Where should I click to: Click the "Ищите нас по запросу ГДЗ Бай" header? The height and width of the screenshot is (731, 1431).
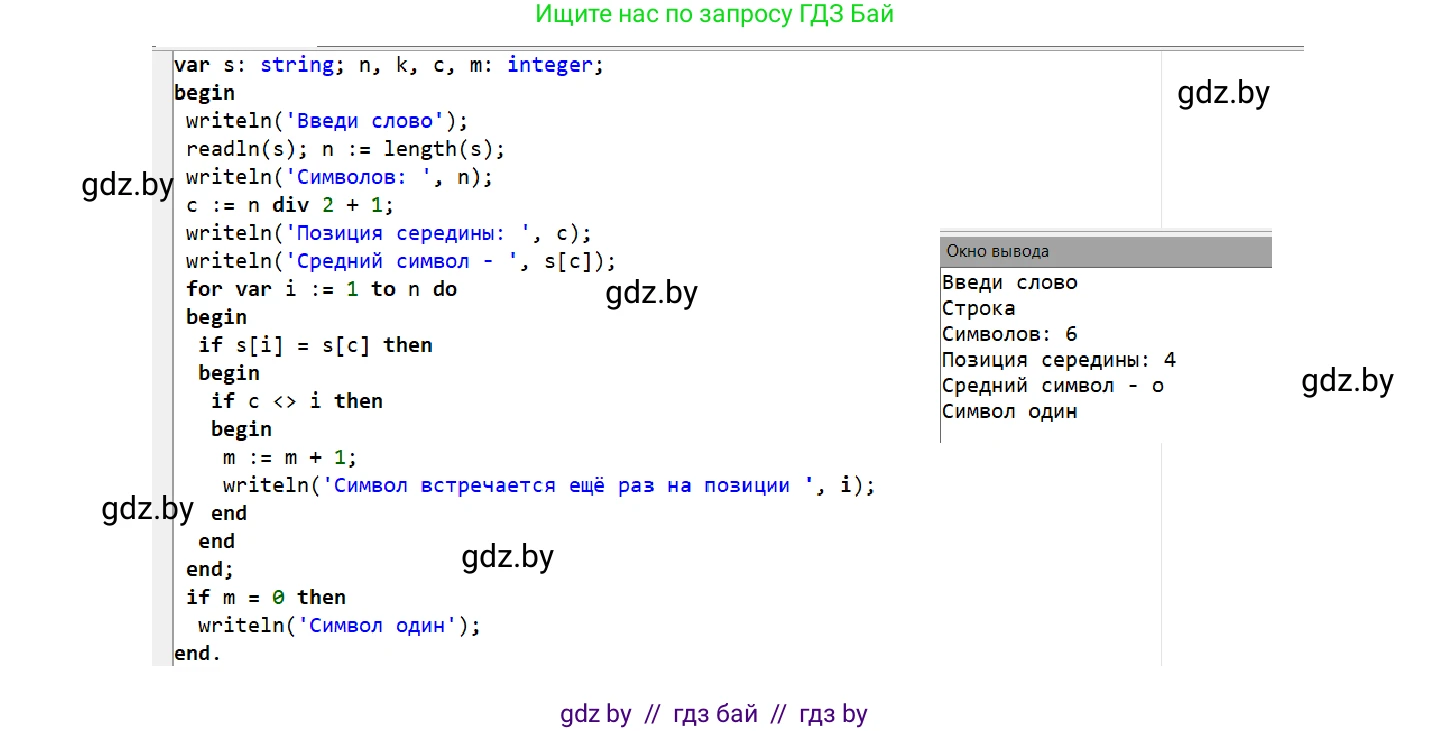click(714, 14)
